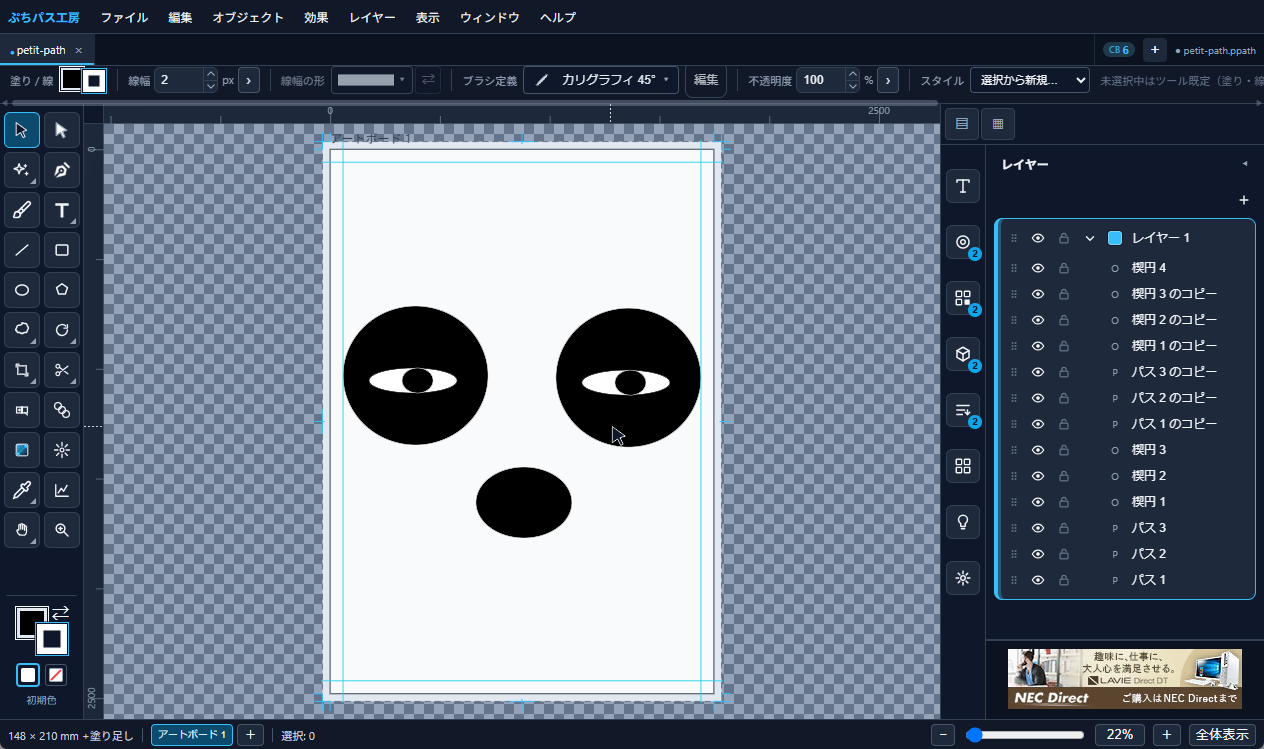Select the Direct Selection arrow tool
Image resolution: width=1264 pixels, height=749 pixels.
pos(62,130)
